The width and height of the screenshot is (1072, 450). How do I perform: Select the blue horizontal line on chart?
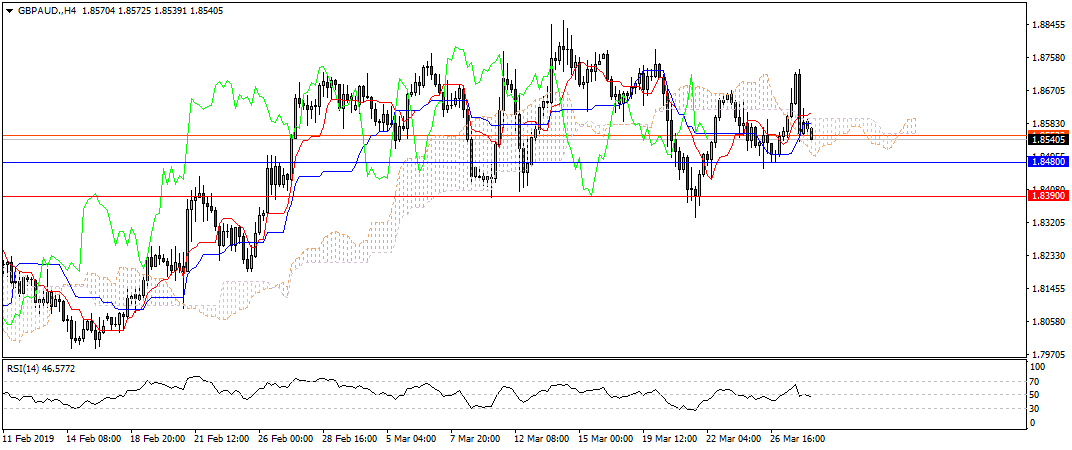click(500, 162)
